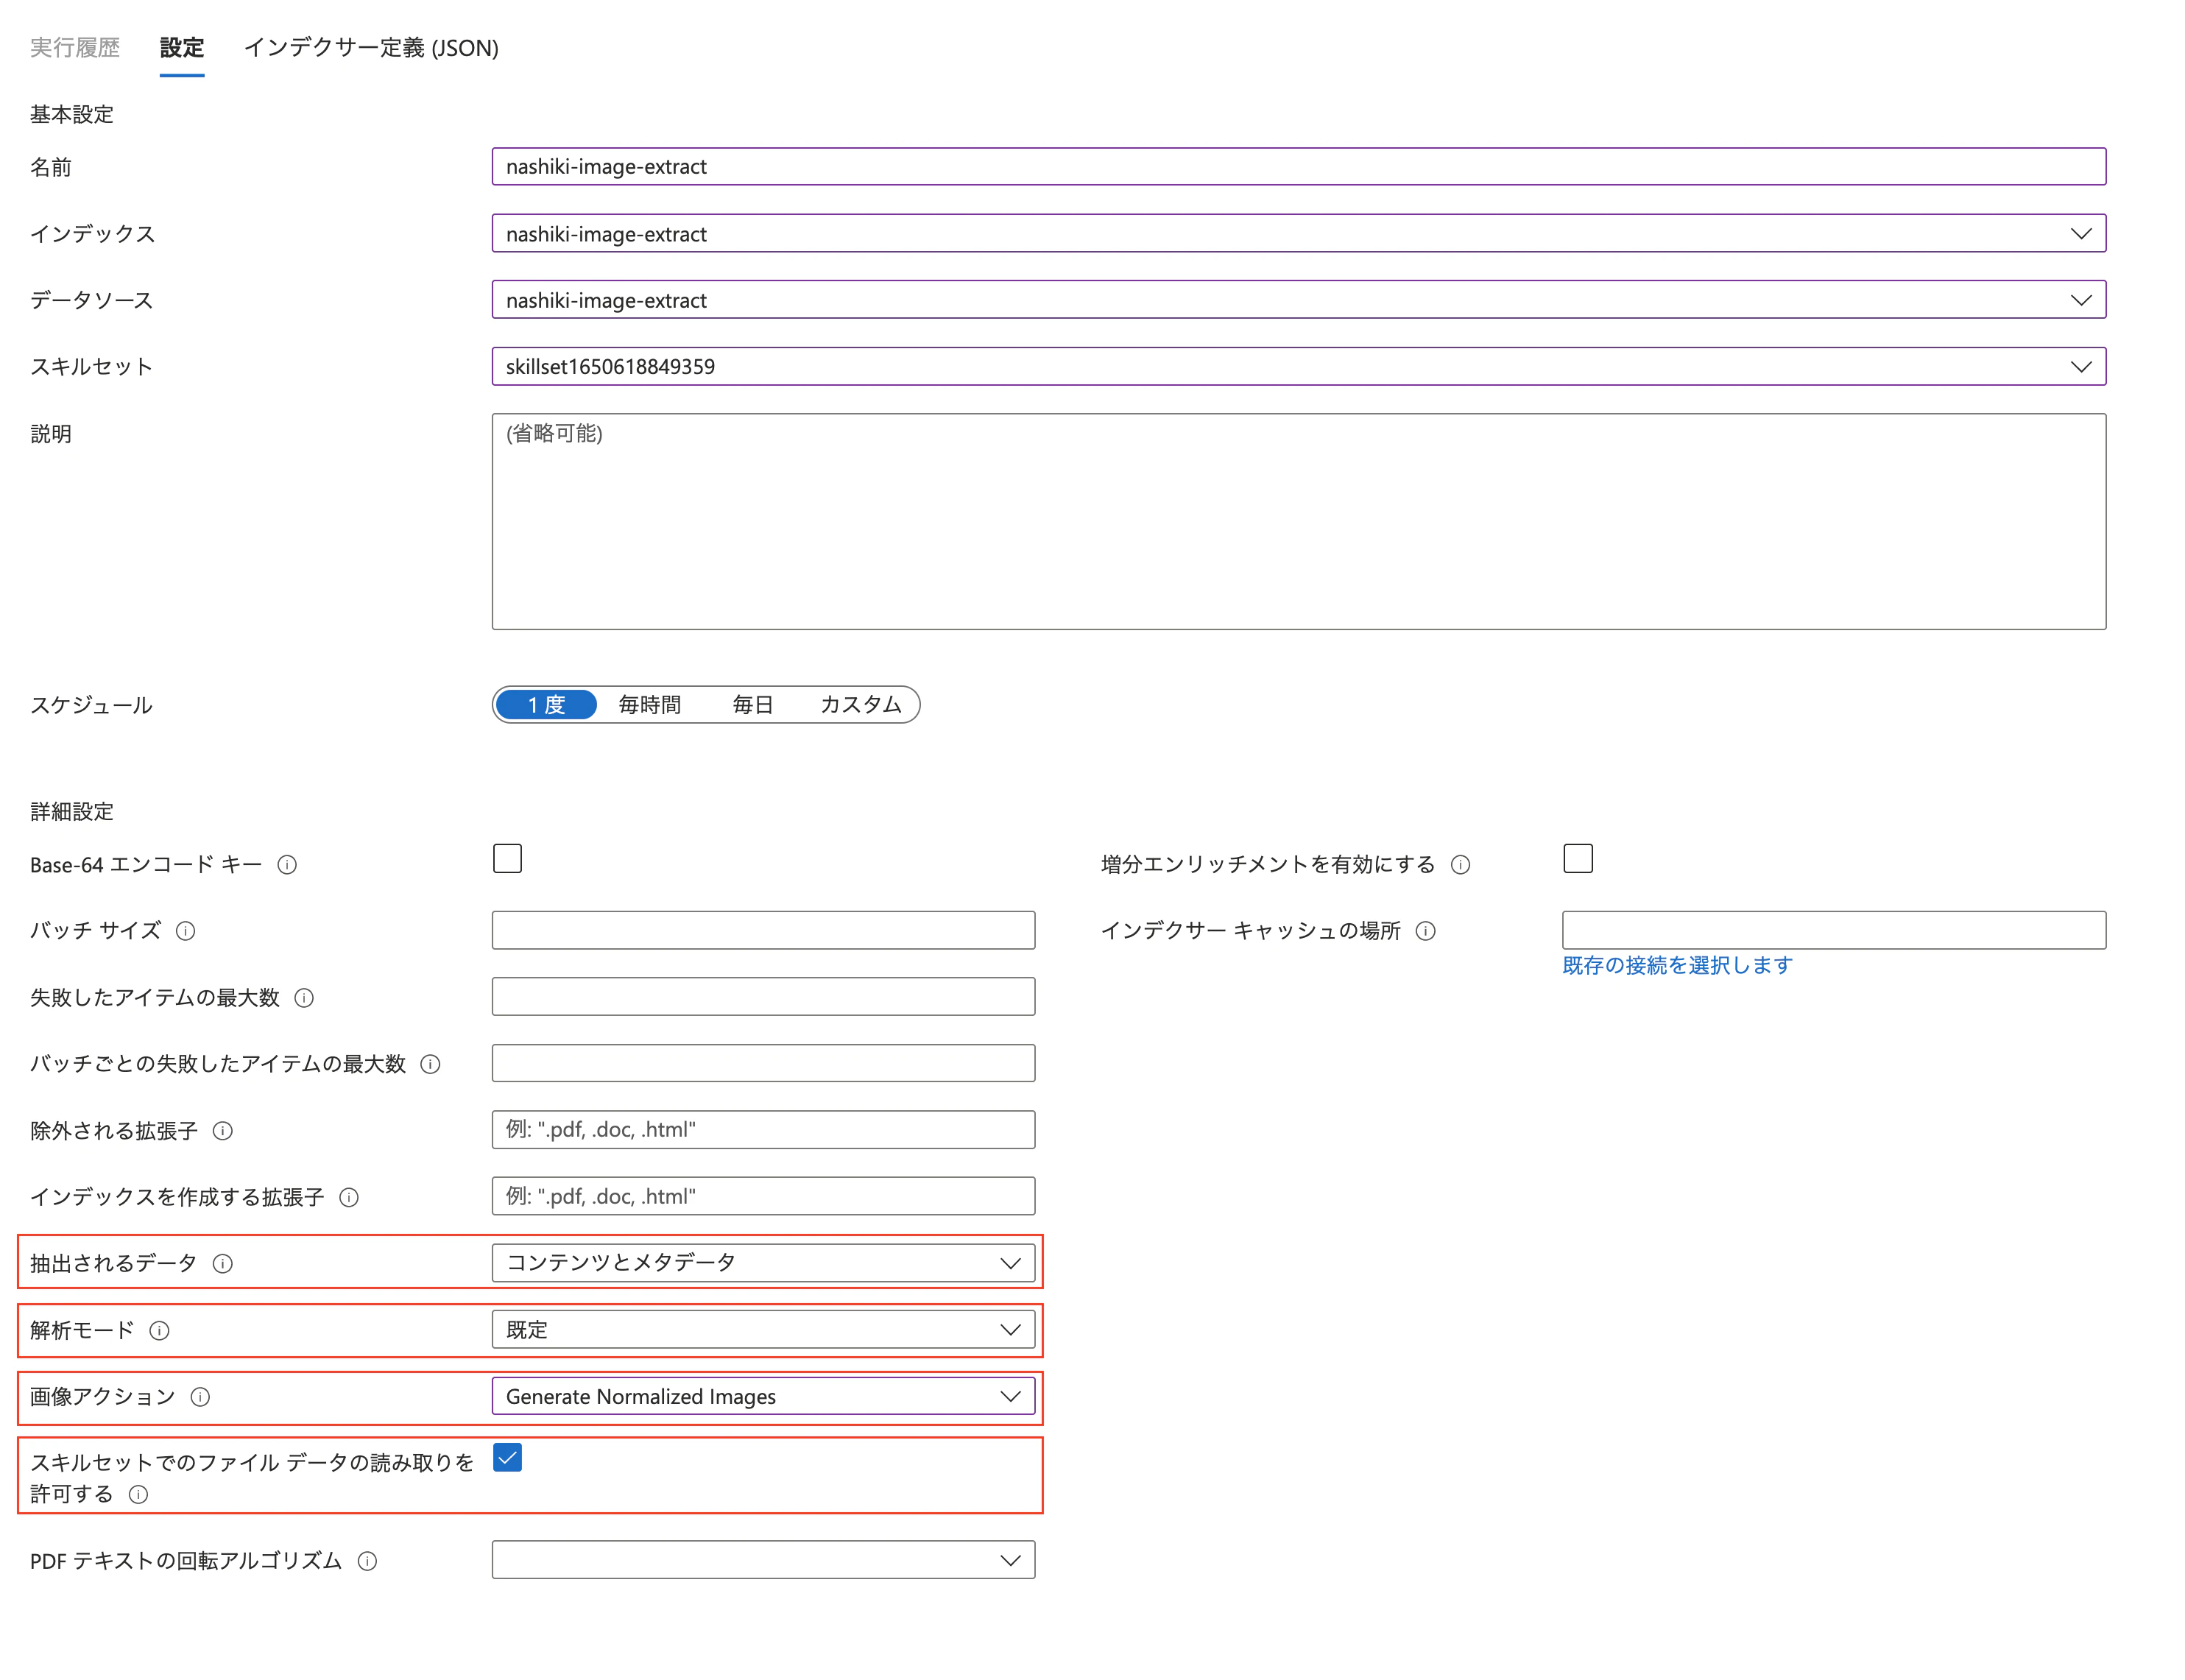Uncheck スキルセットでのファイル データの読み取り checkbox
Viewport: 2185px width, 1680px height.
507,1458
